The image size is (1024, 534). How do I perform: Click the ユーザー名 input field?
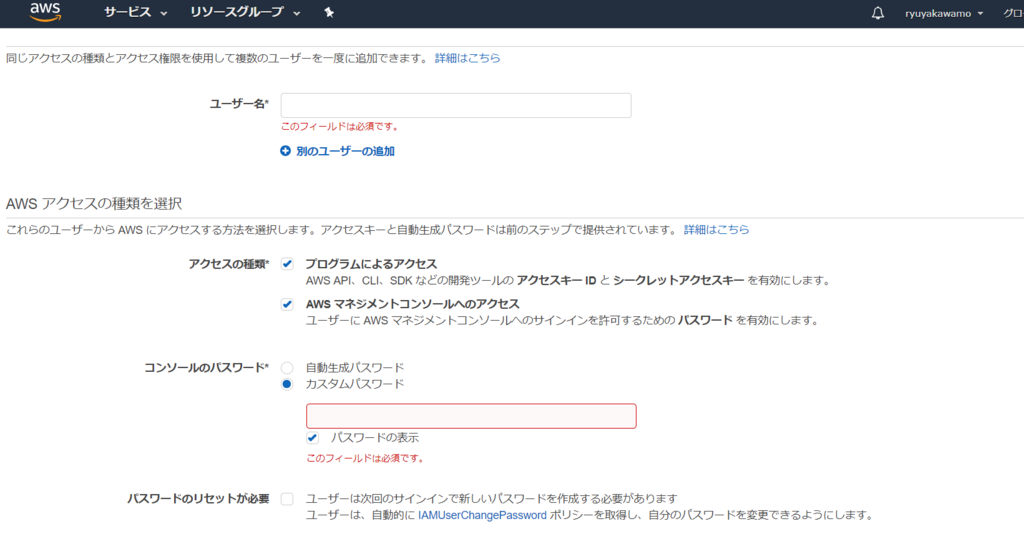click(456, 105)
